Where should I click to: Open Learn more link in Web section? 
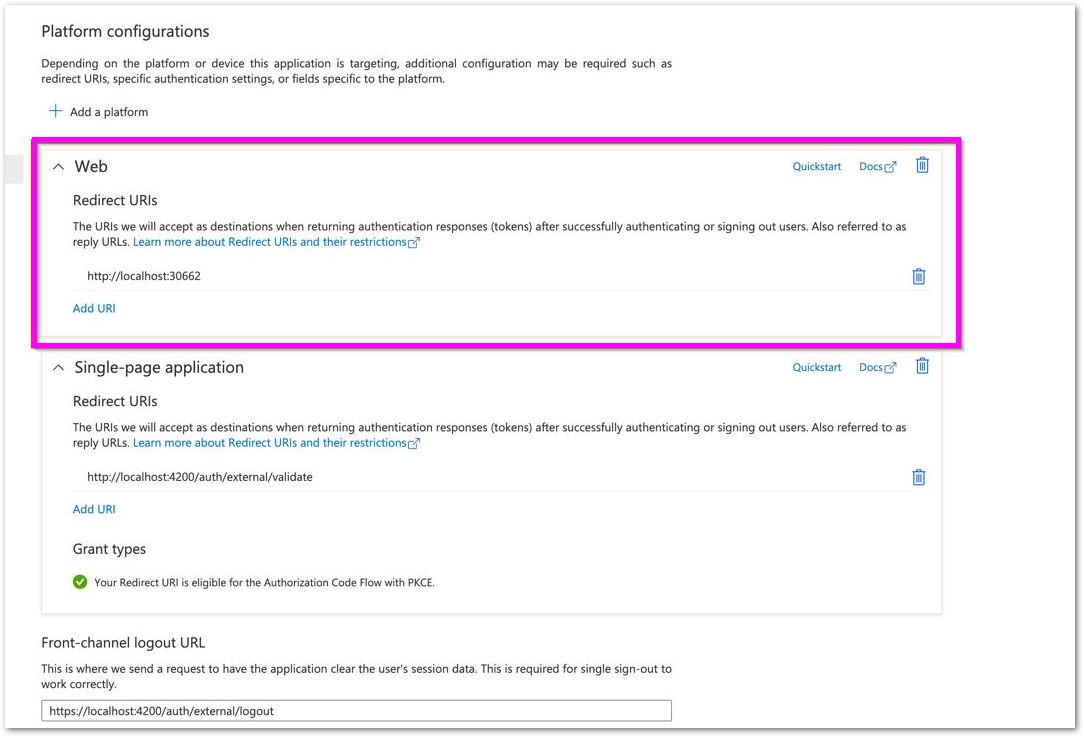(276, 242)
